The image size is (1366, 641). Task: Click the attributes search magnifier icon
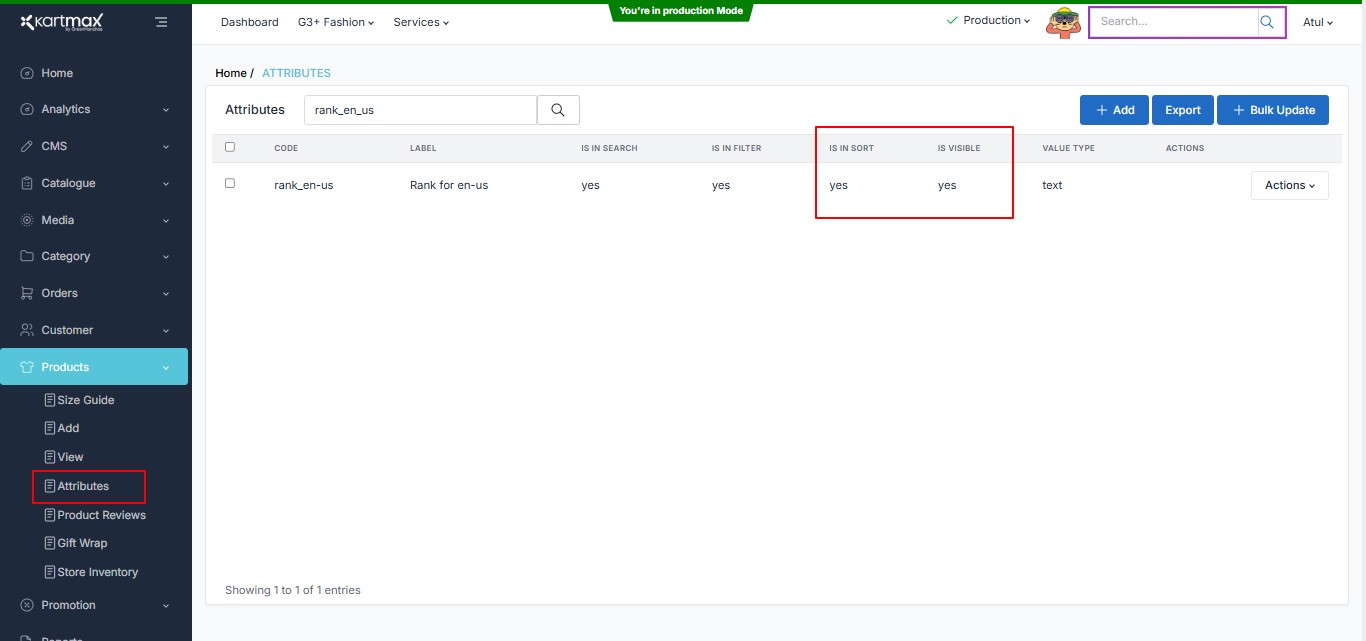[x=558, y=110]
